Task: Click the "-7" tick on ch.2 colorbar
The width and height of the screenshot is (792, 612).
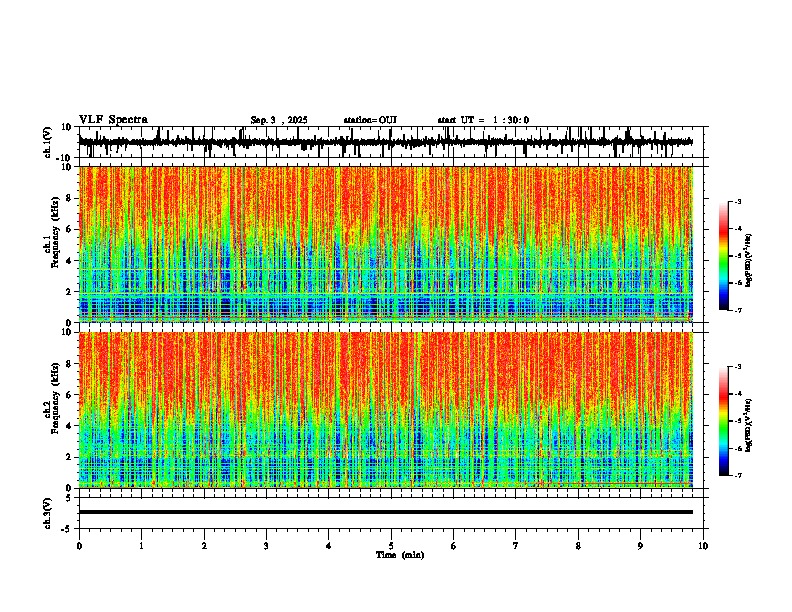Action: (x=737, y=476)
